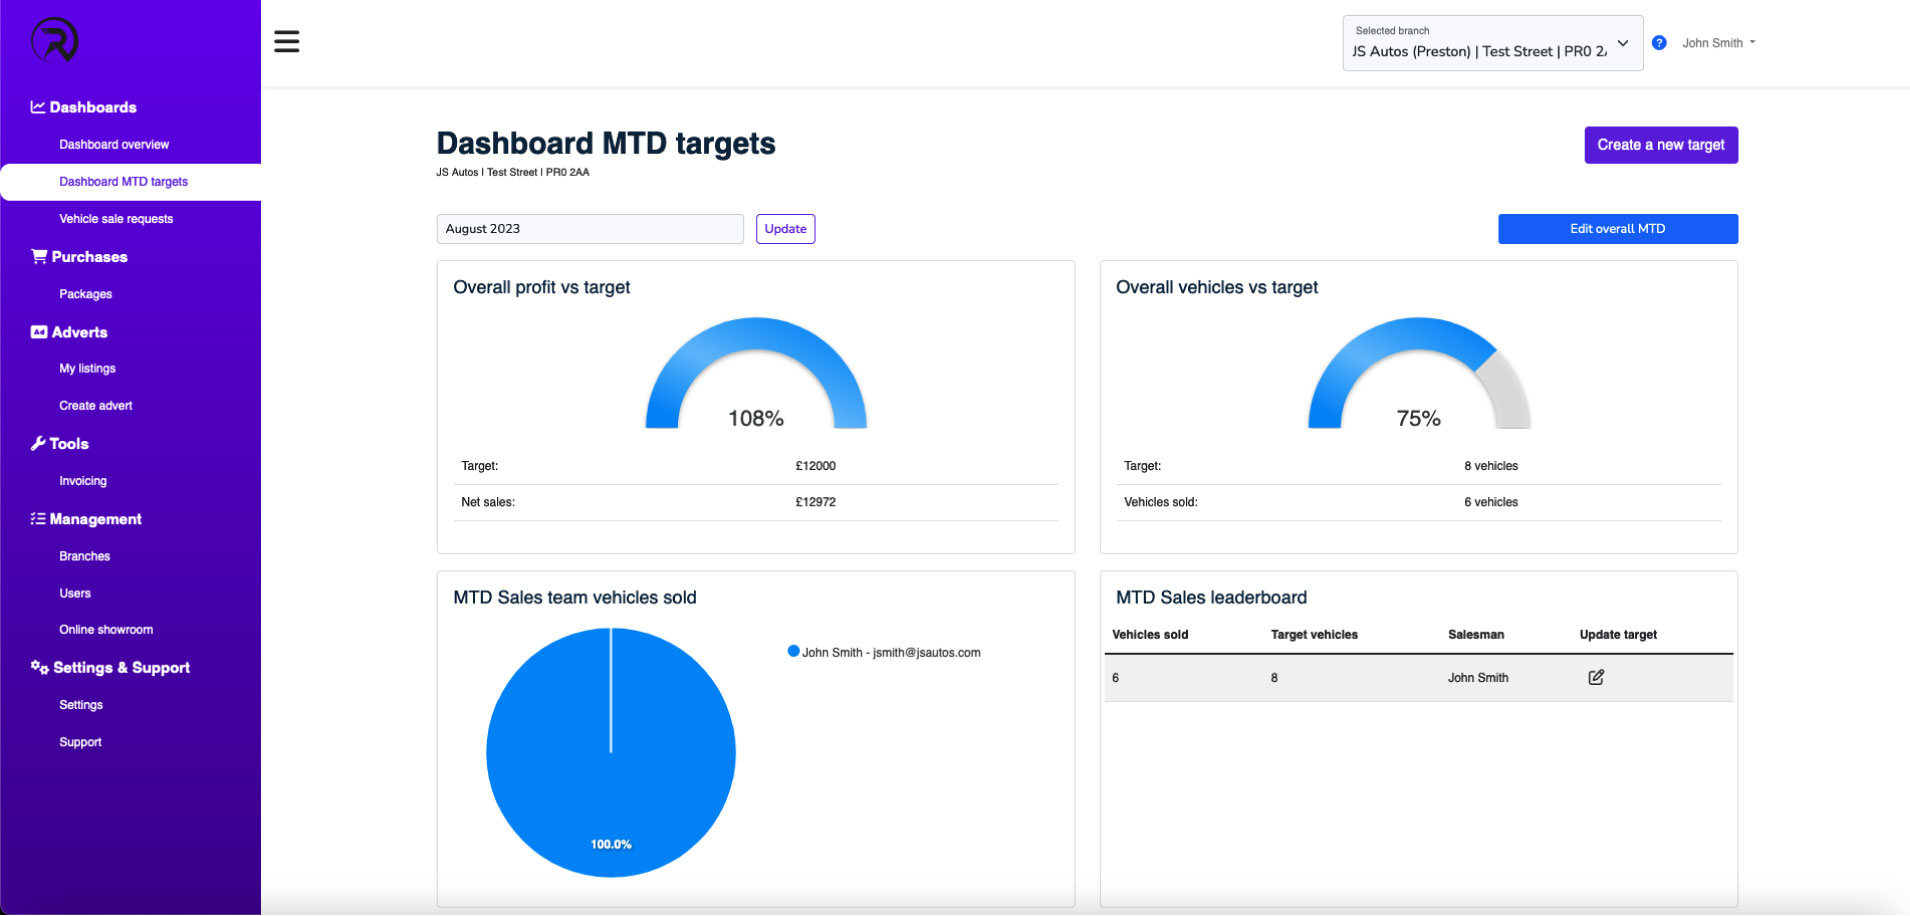Screen dimensions: 1910x916
Task: Expand the Selected branch dropdown
Action: (1624, 43)
